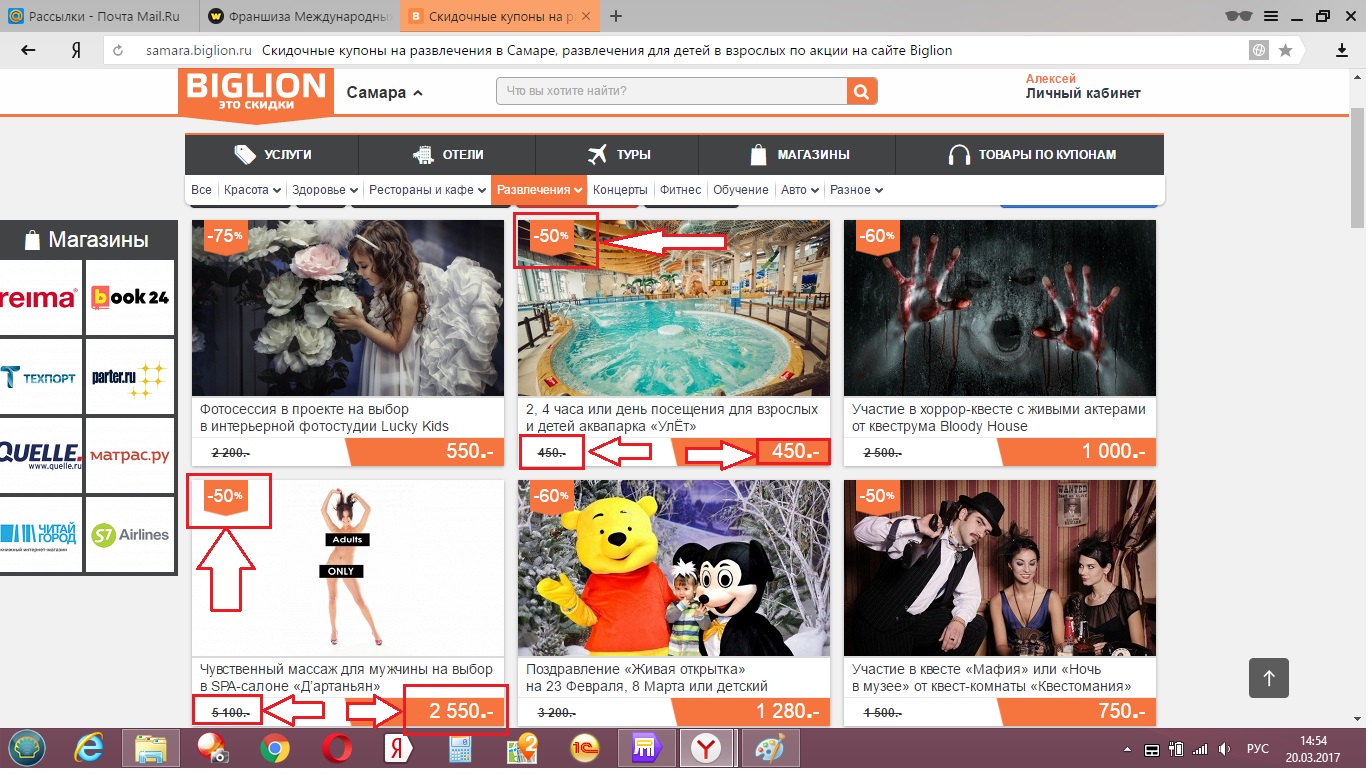The image size is (1372, 780).
Task: Reload the page with the refresh icon
Action: coord(118,50)
